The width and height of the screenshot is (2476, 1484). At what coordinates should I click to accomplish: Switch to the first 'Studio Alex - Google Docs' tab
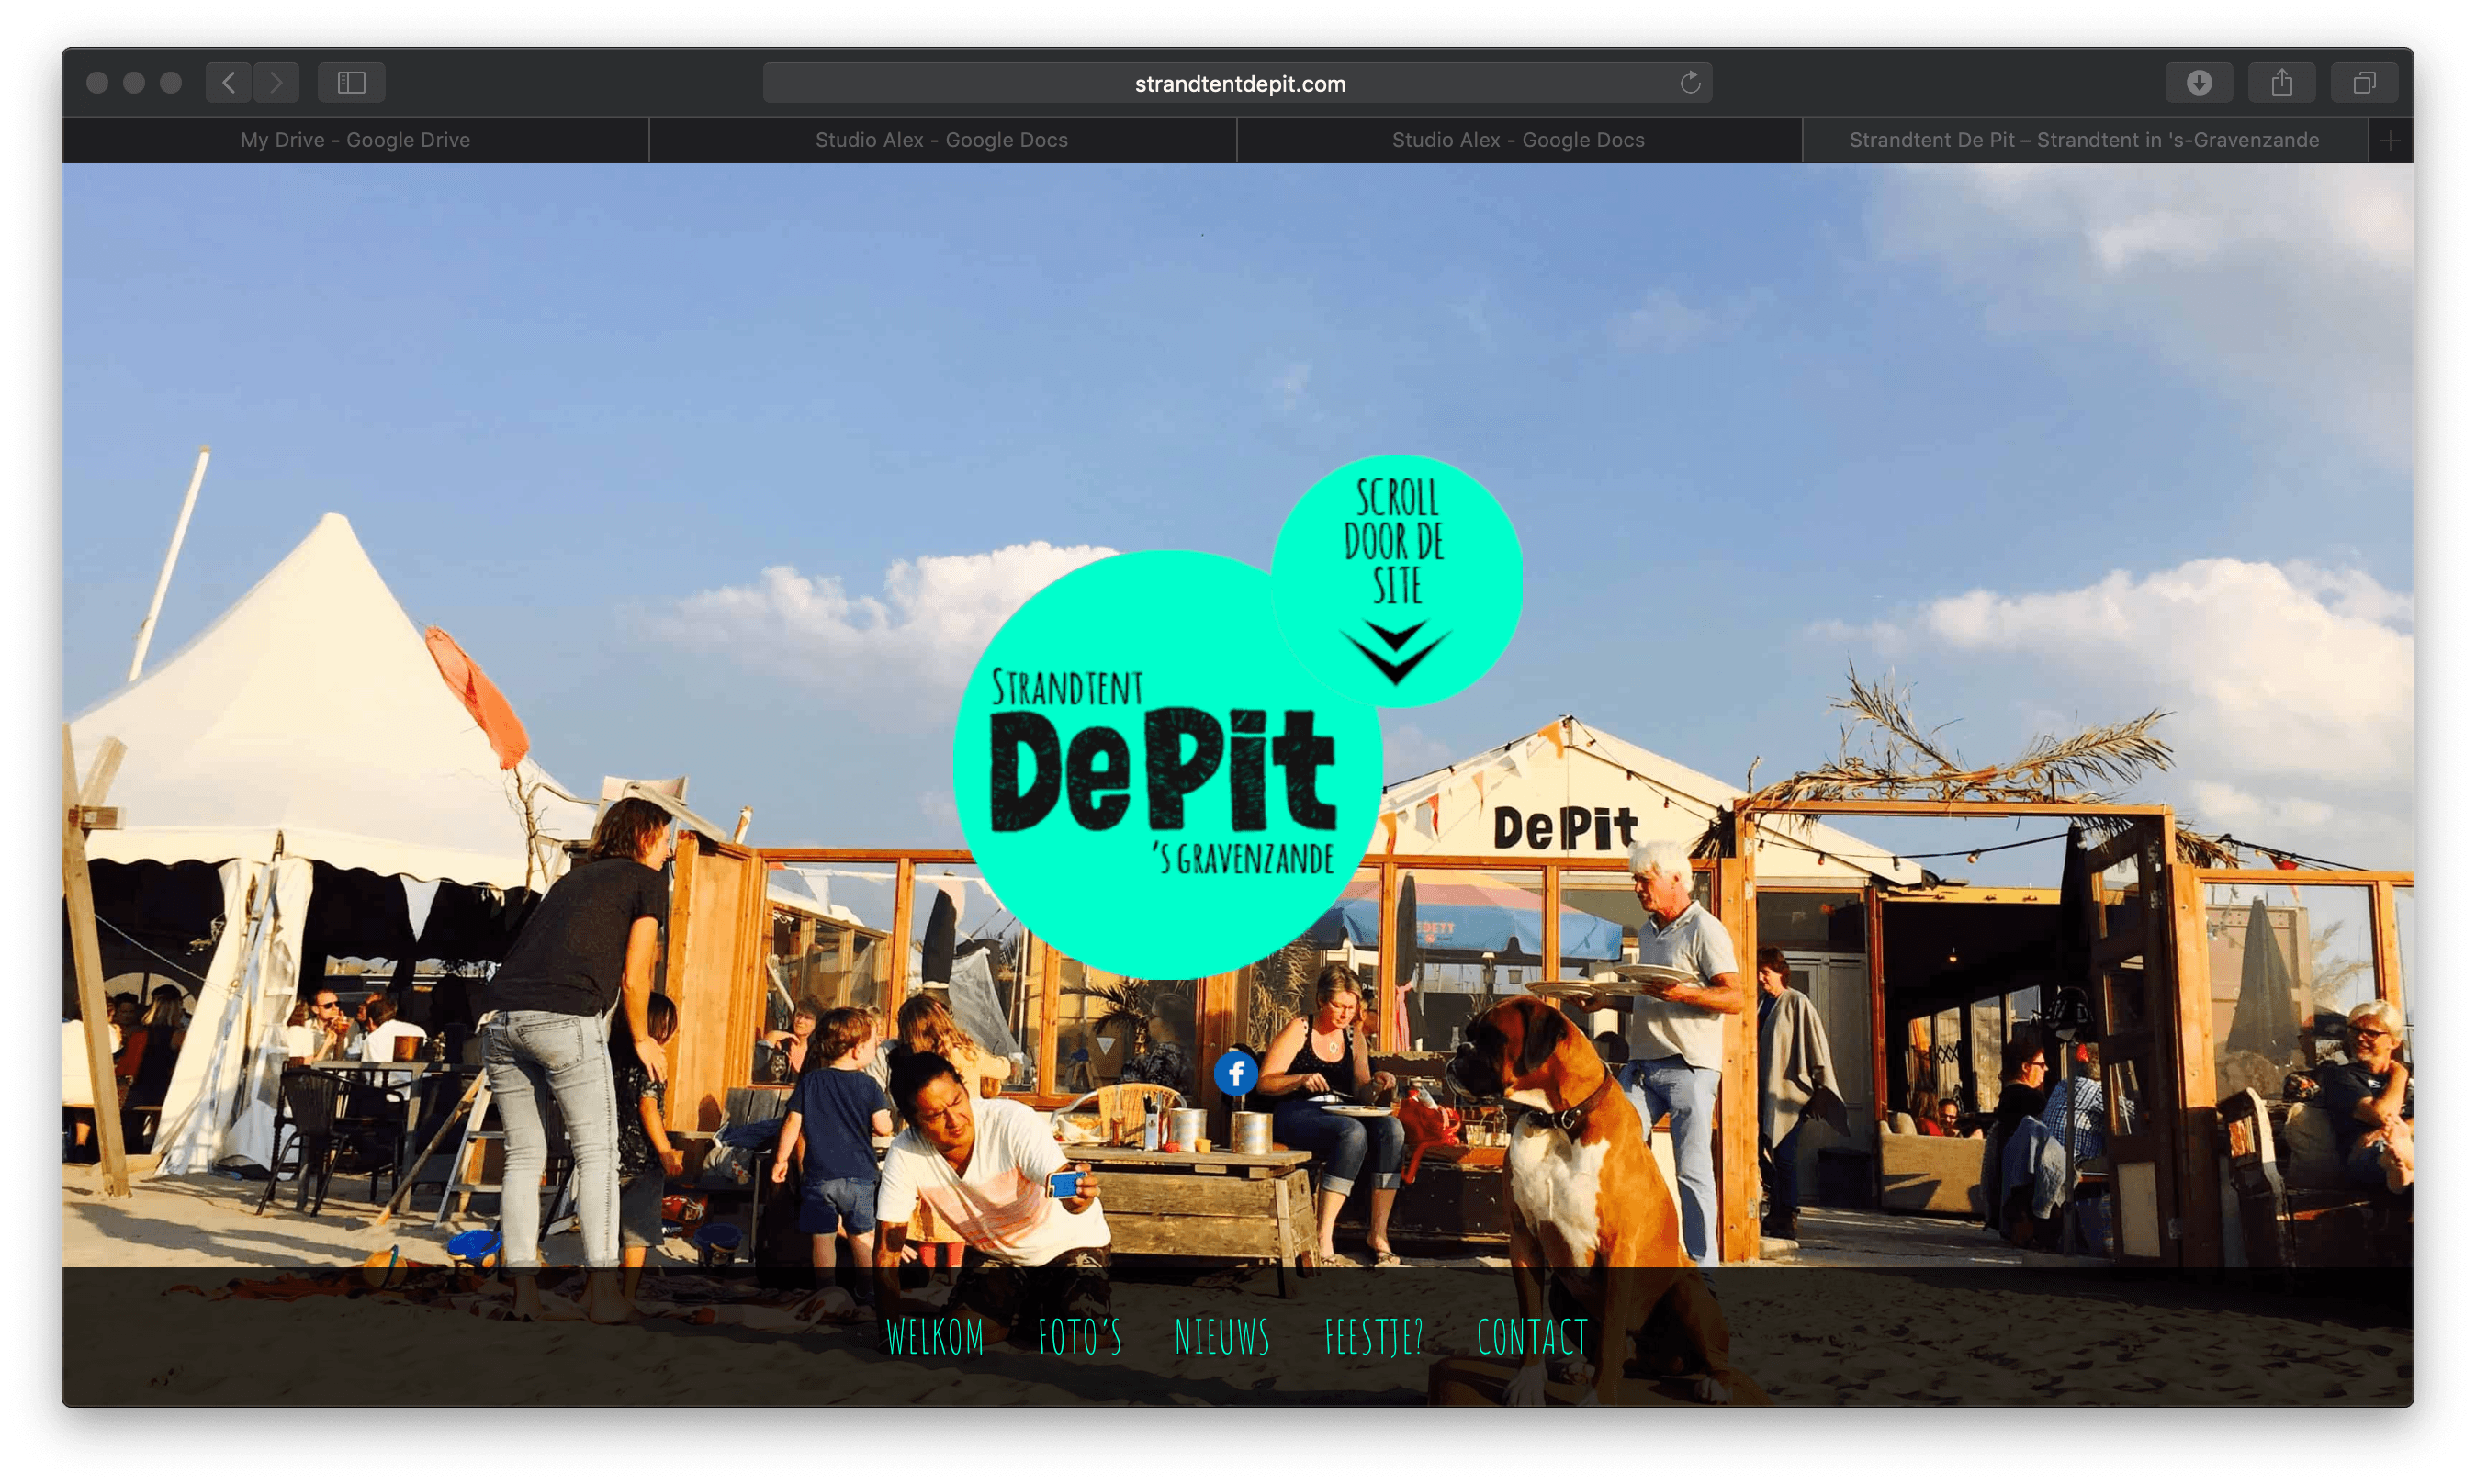pos(941,140)
